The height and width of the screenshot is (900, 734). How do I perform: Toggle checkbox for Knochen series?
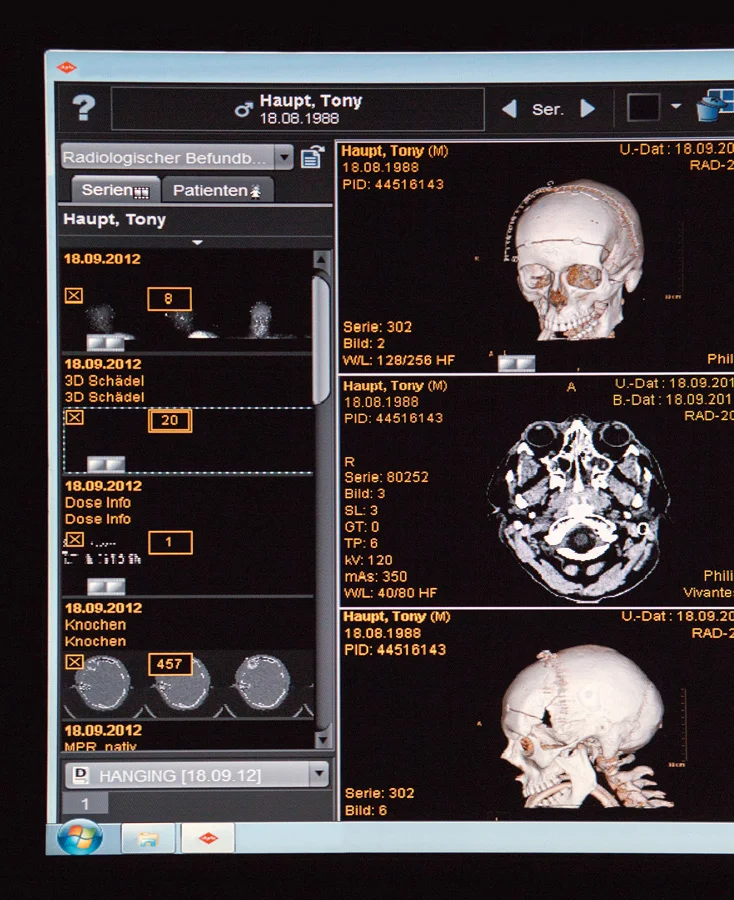tap(74, 662)
